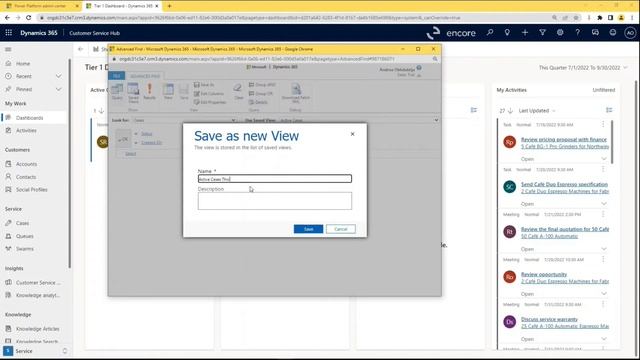
Task: Open a new browser tab
Action: click(169, 6)
